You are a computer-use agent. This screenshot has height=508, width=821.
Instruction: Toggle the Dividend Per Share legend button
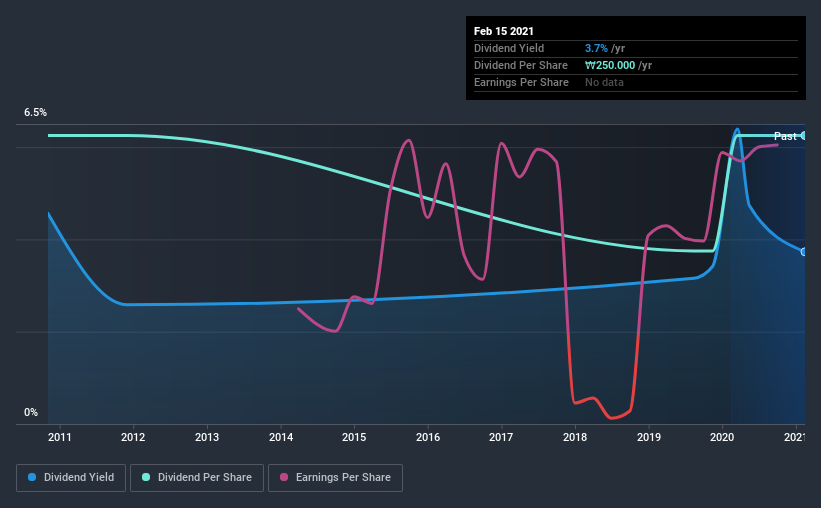(197, 478)
